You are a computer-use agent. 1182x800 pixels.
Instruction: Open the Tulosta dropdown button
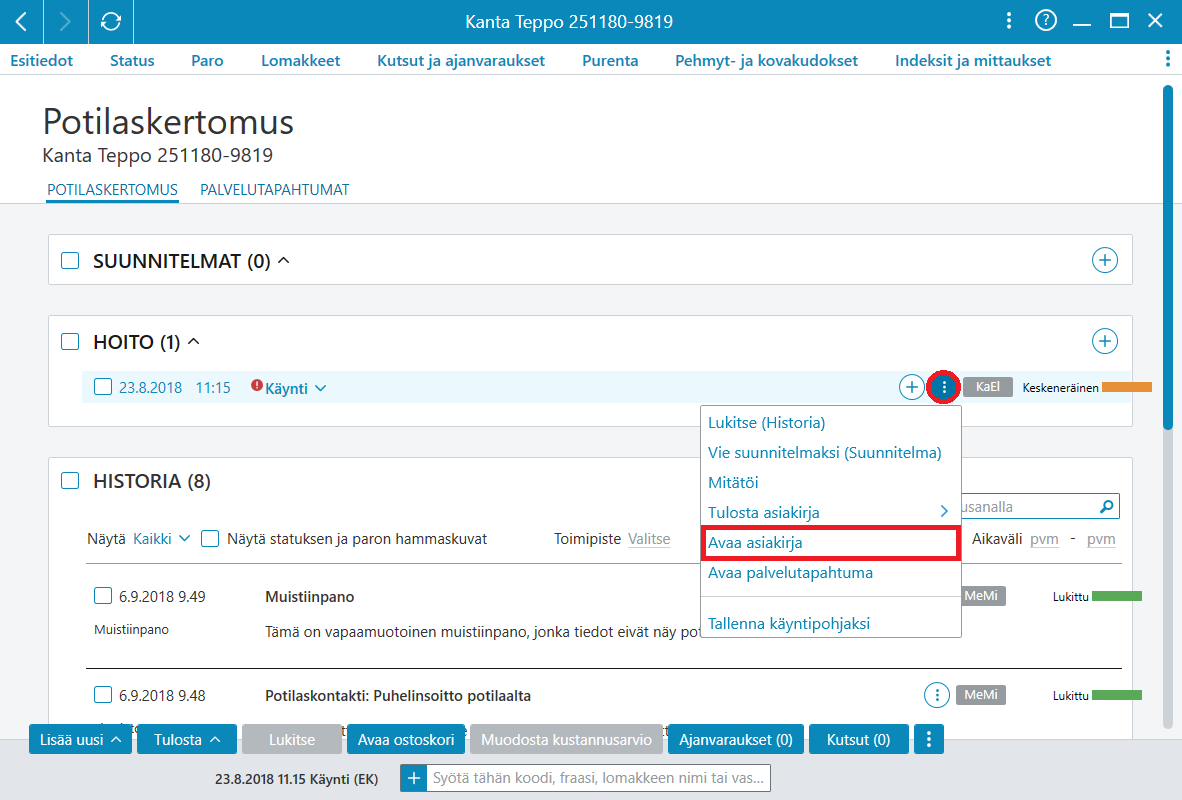pos(187,740)
